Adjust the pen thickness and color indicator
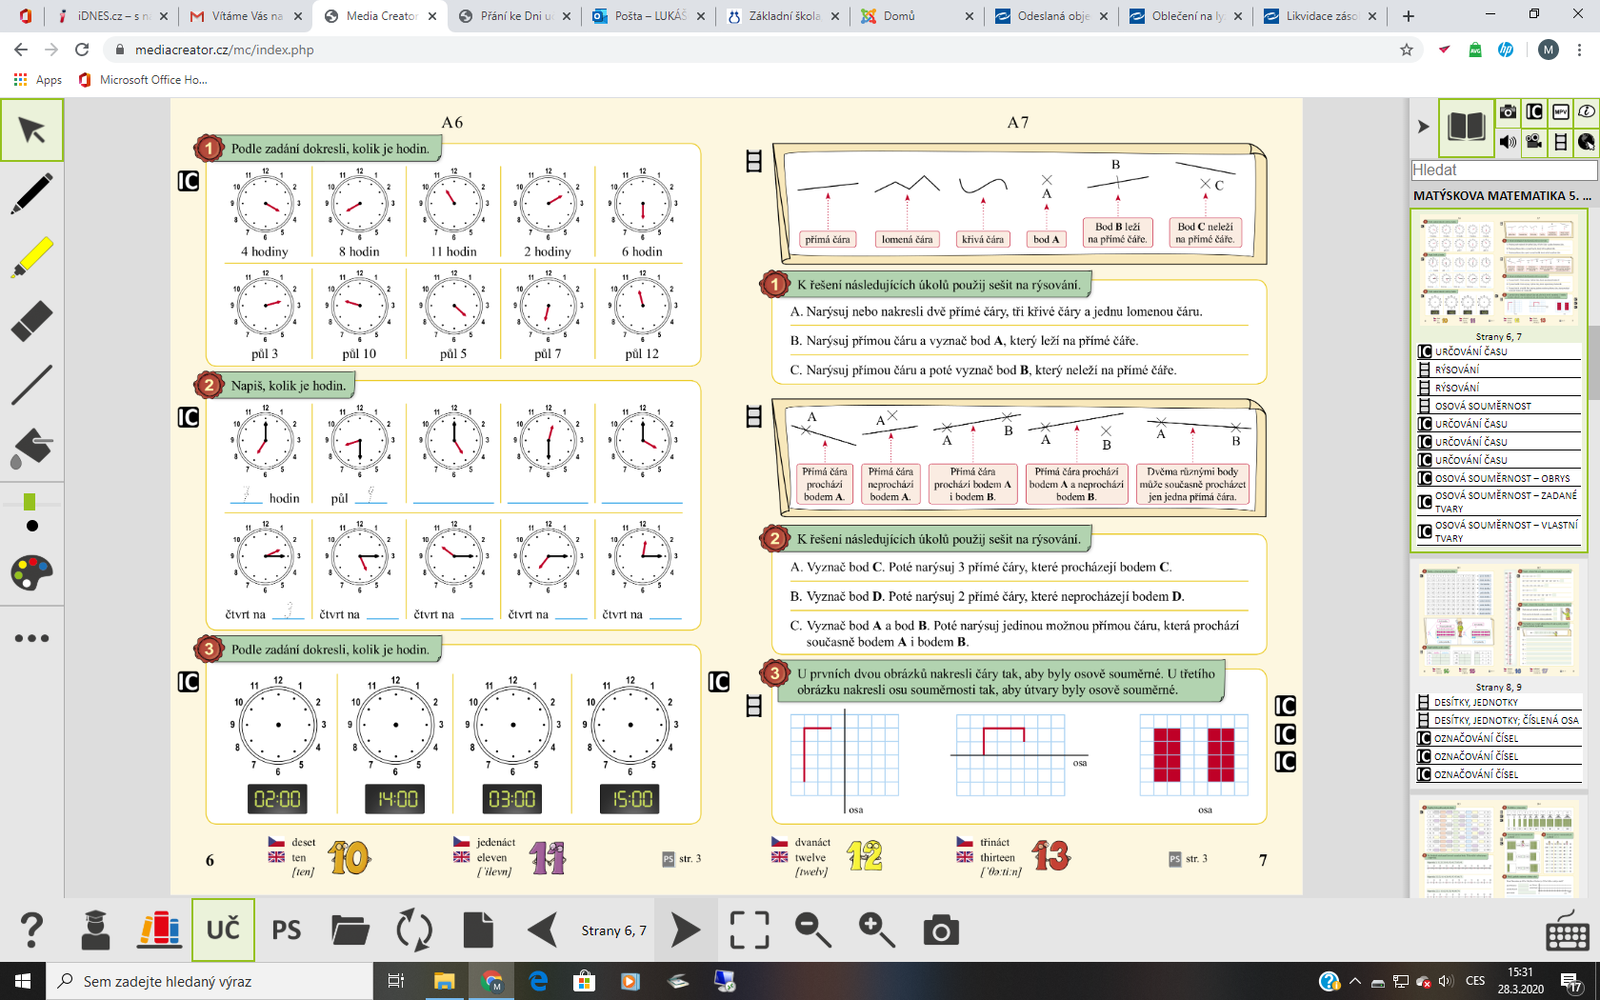The image size is (1600, 1000). [x=31, y=512]
